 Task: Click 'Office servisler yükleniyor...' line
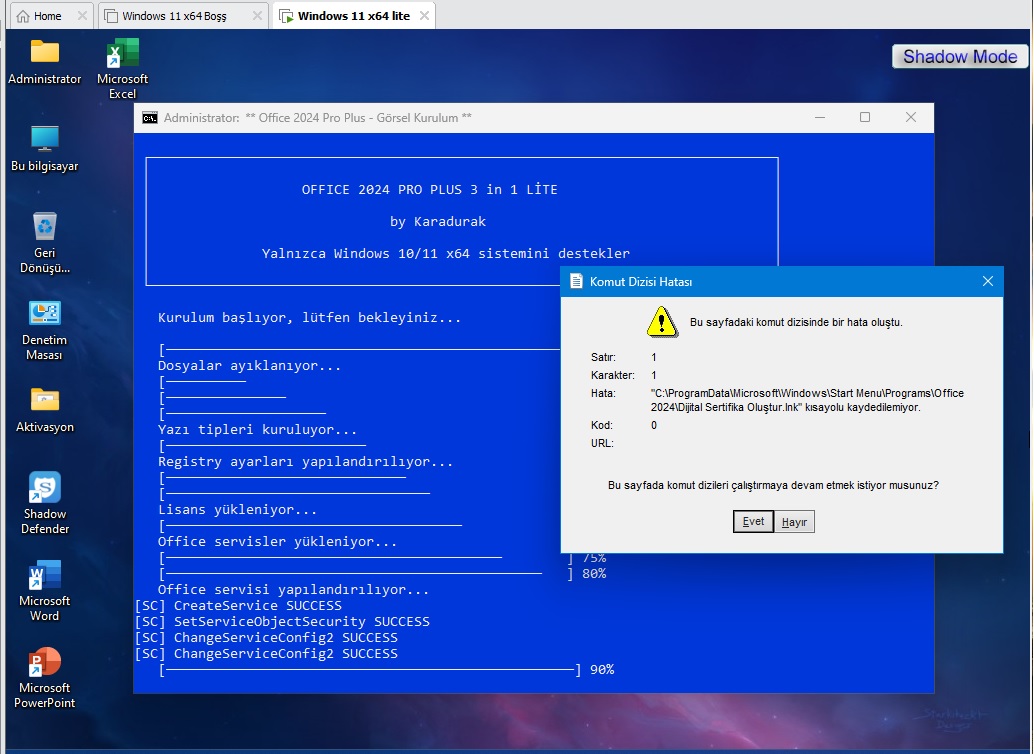(x=277, y=542)
